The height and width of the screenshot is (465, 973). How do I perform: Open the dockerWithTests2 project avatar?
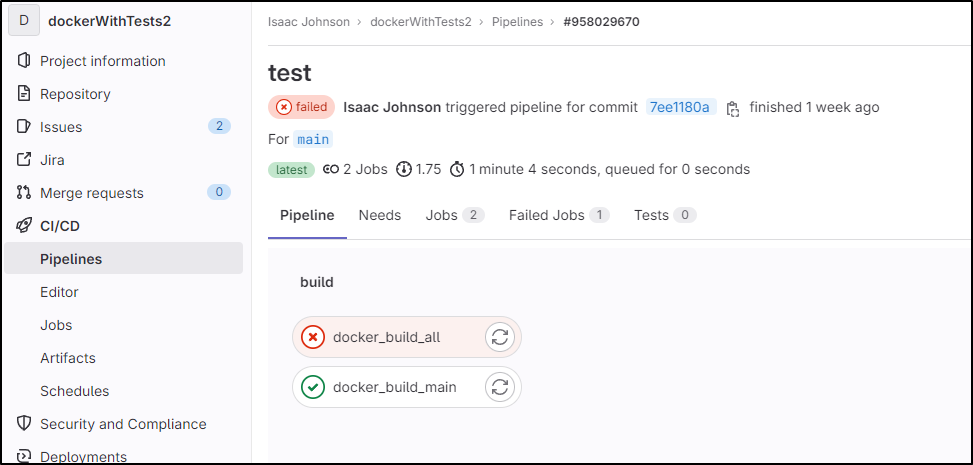(x=24, y=20)
